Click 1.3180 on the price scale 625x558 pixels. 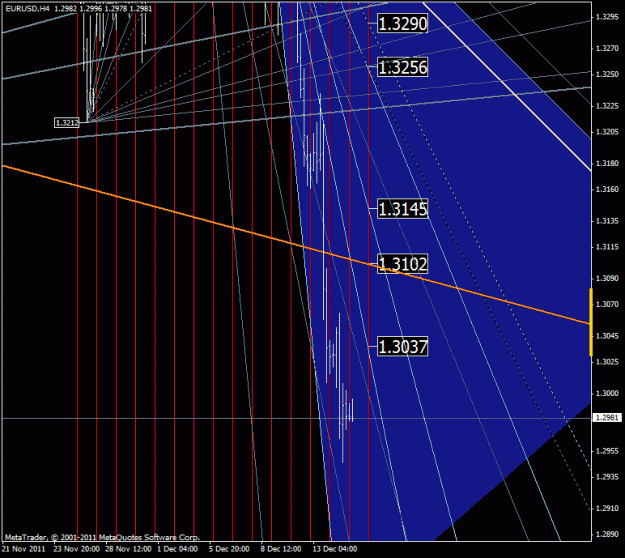coord(607,163)
